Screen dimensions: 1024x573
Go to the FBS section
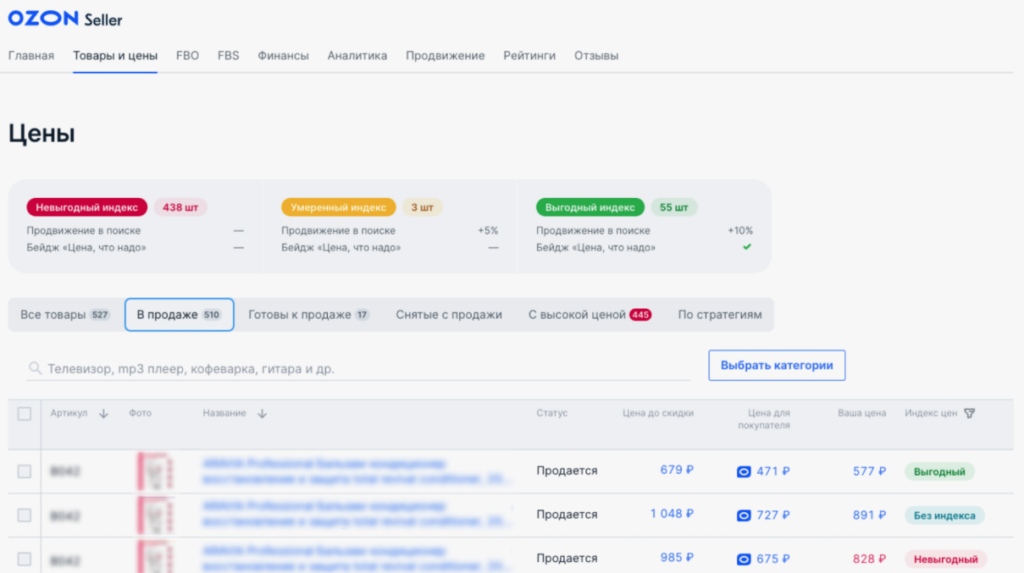pyautogui.click(x=228, y=56)
